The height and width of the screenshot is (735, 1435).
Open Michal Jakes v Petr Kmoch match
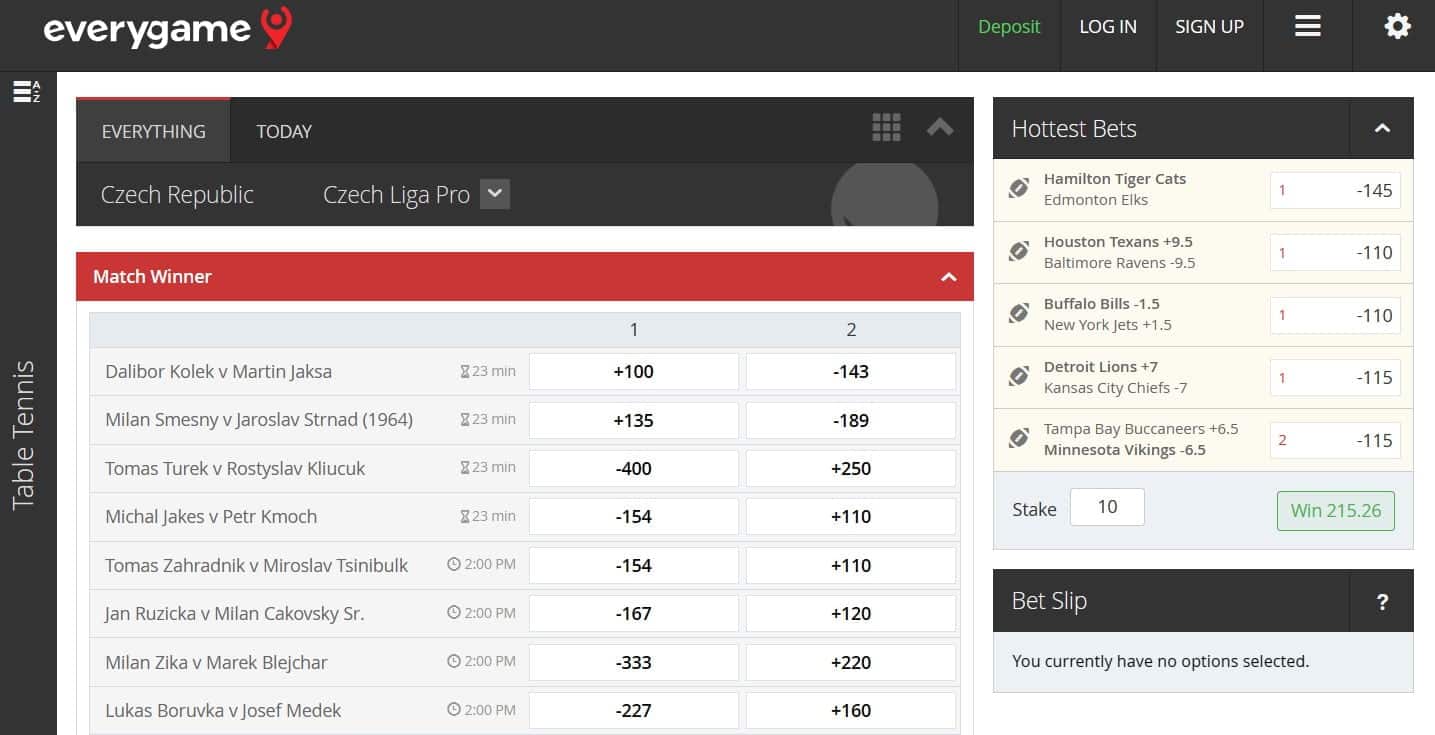tap(211, 516)
